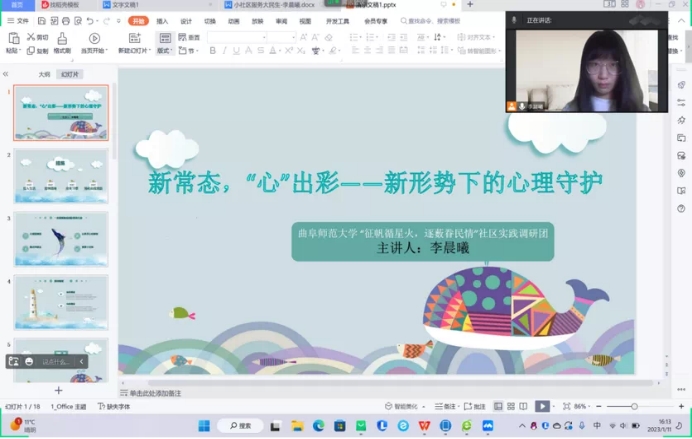Screen dimensions: 692x439
Task: Click the Undo arrow in quick toolbar
Action: pyautogui.click(x=90, y=20)
